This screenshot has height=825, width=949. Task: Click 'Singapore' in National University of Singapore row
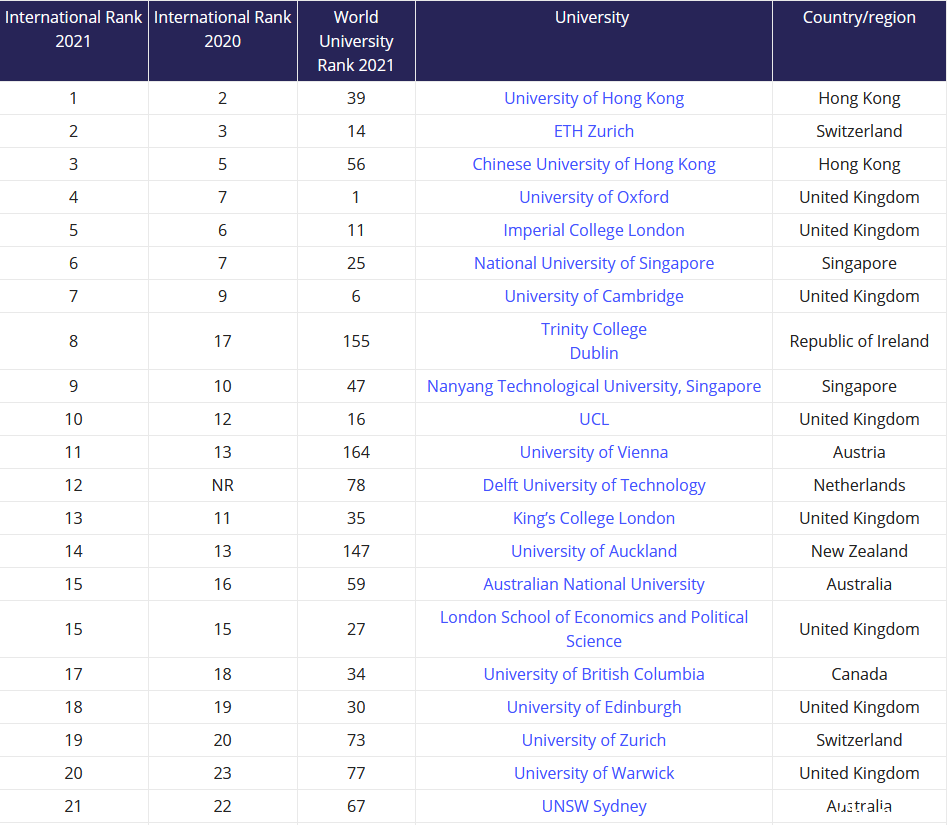point(859,263)
